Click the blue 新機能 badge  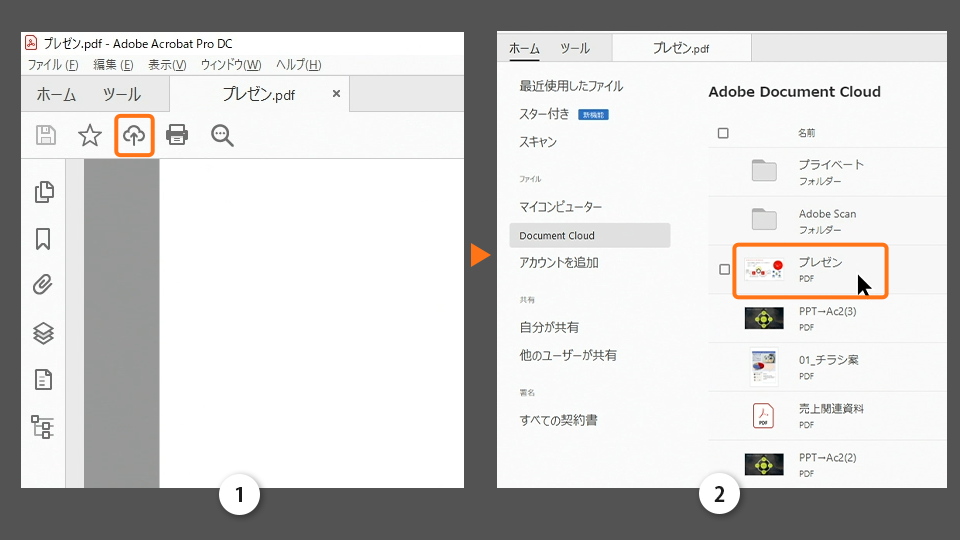(593, 114)
